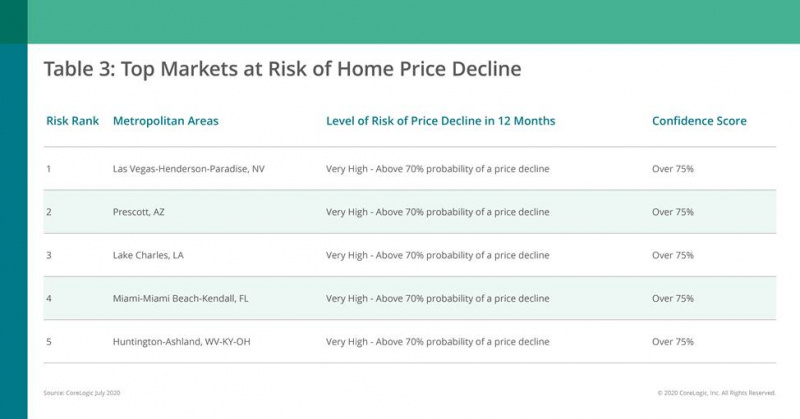
Task: Select the Prescott, AZ cell
Action: click(x=139, y=212)
